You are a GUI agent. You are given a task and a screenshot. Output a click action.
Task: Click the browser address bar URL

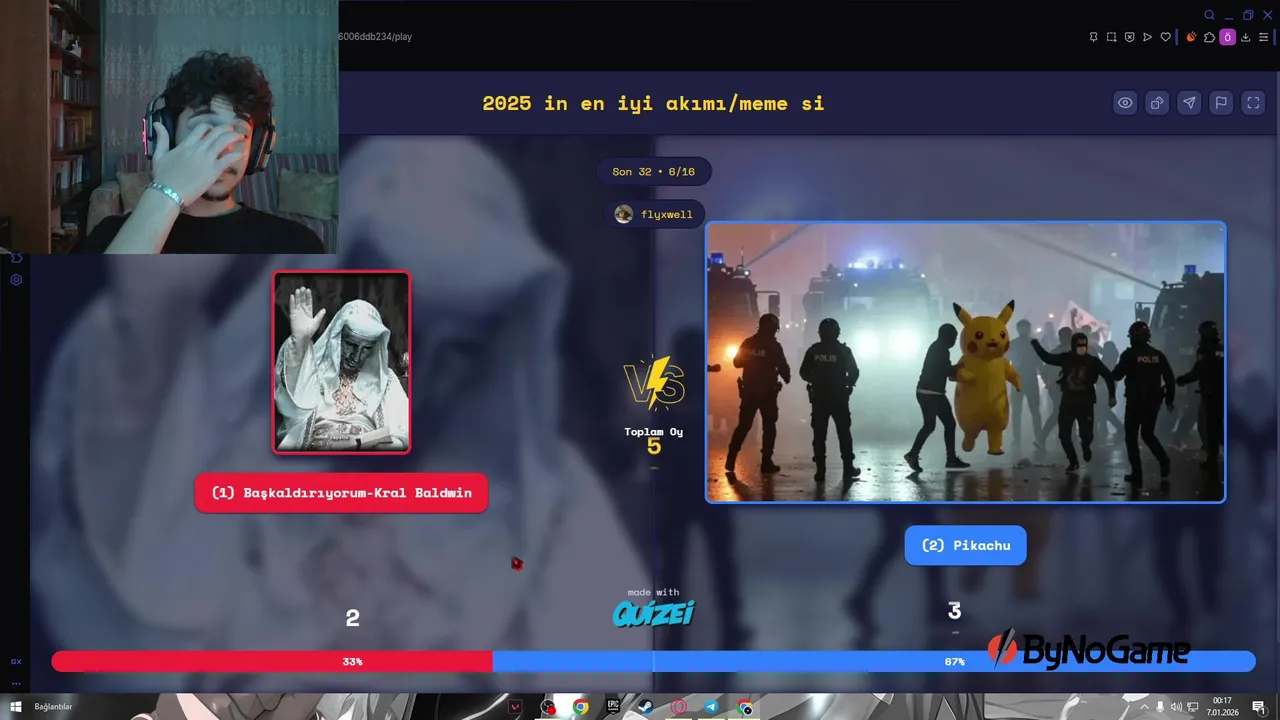375,37
